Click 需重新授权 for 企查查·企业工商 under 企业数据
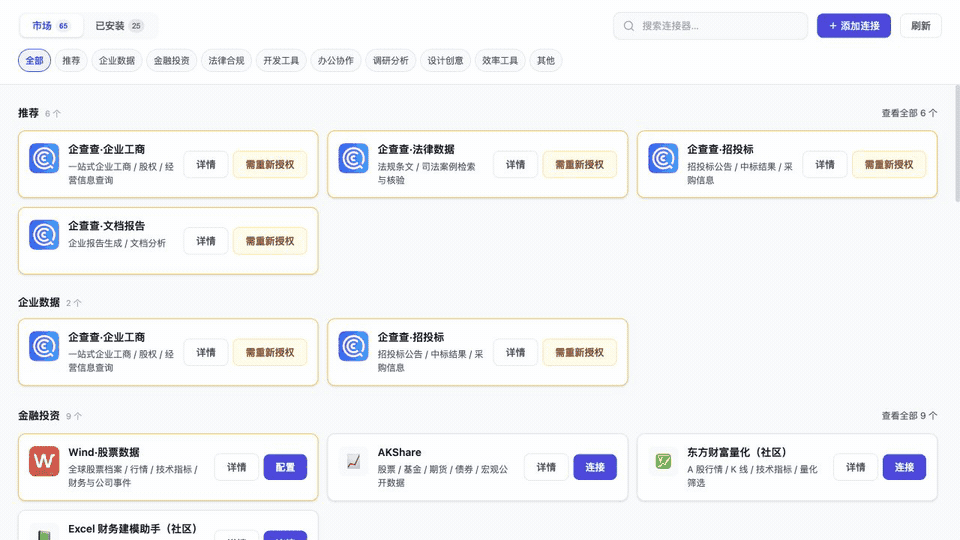This screenshot has width=960, height=540. pyautogui.click(x=270, y=353)
